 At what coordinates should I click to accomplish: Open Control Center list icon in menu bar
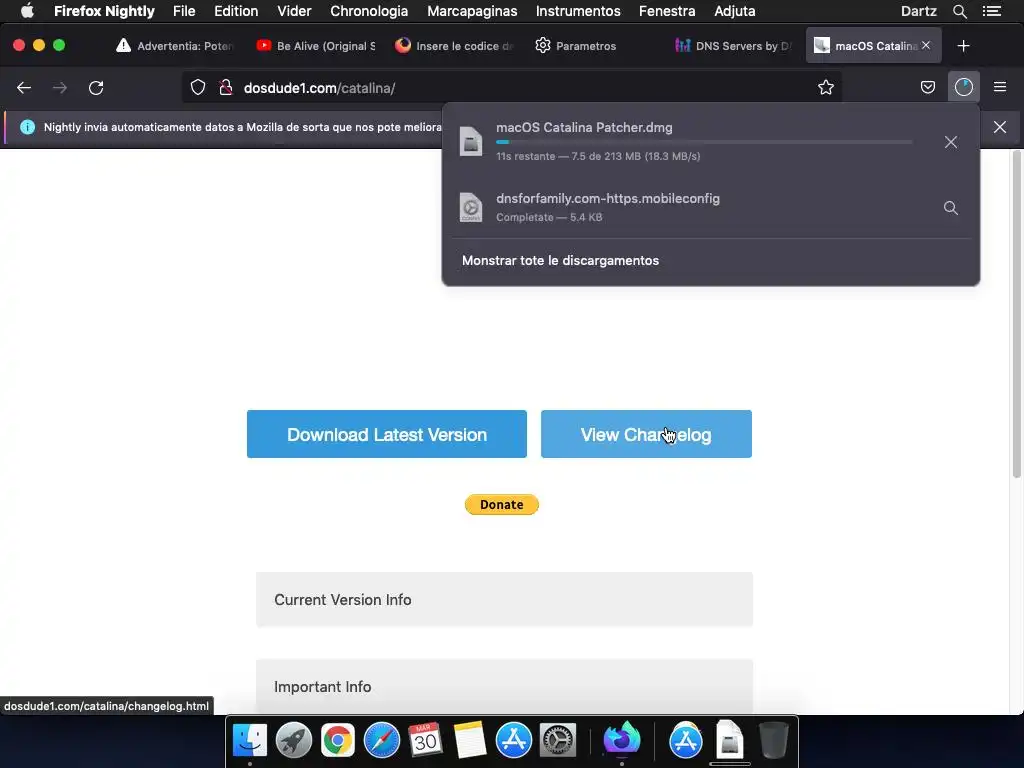click(991, 11)
